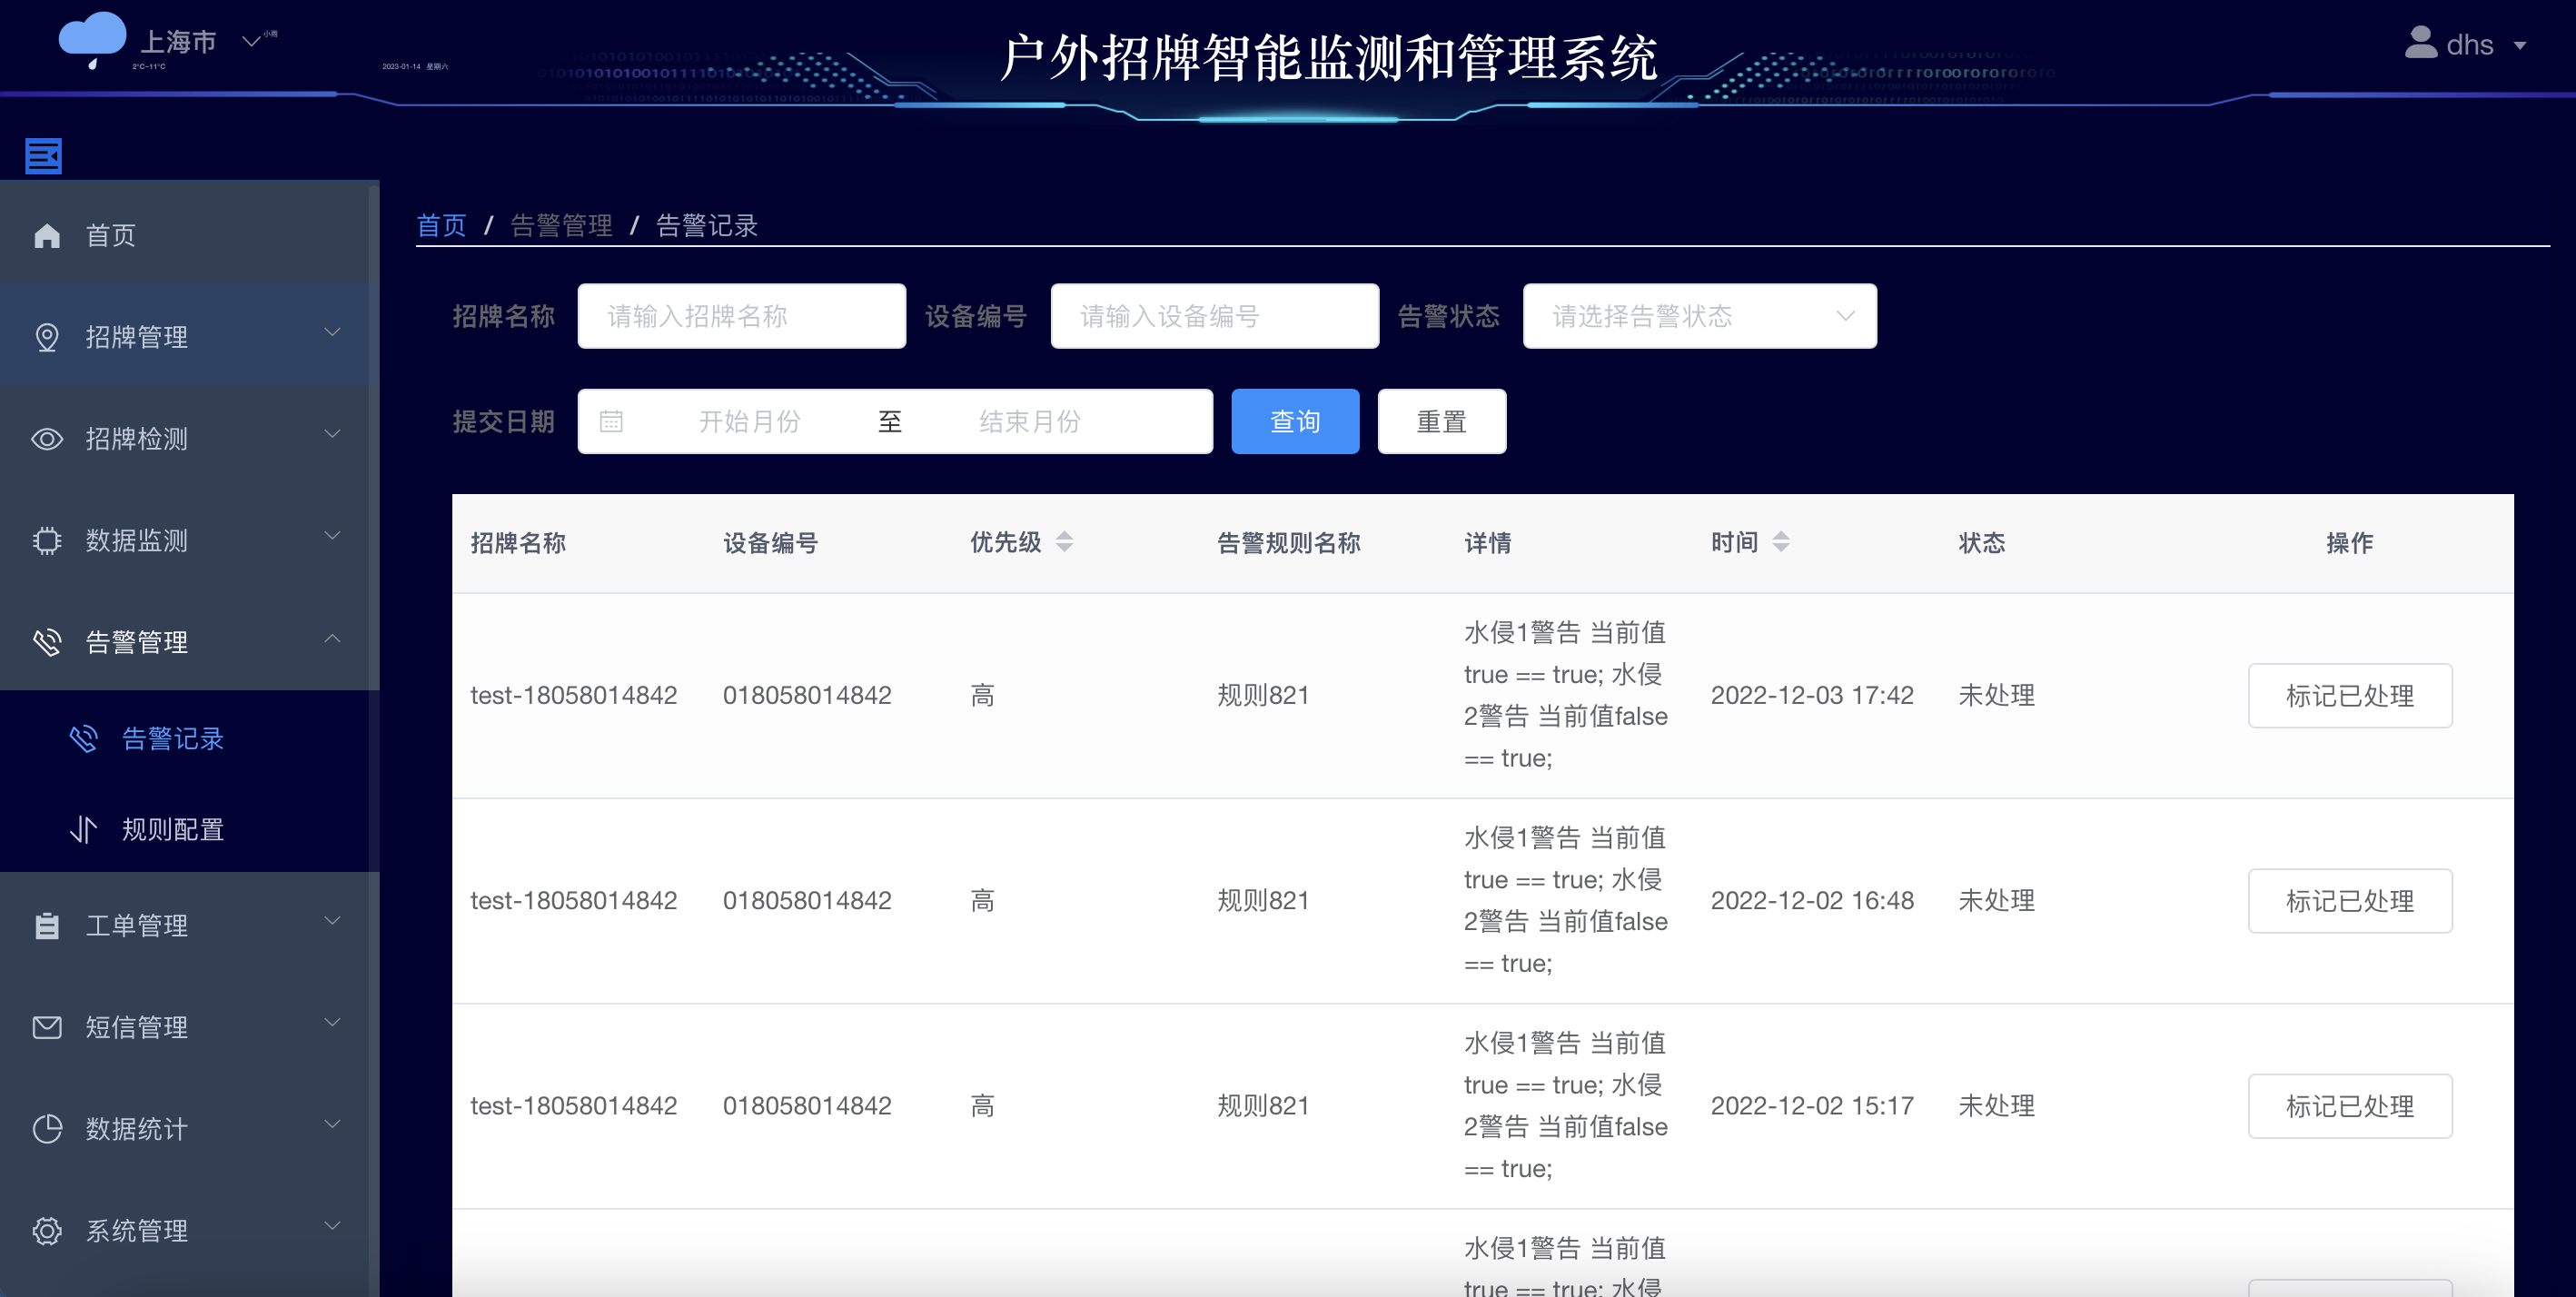This screenshot has height=1297, width=2576.
Task: Click the phone icon for 告警管理
Action: (47, 642)
